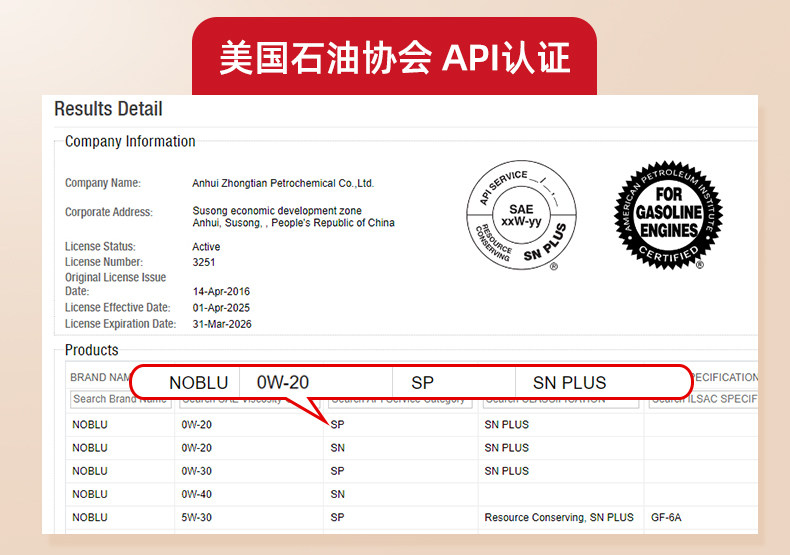Image resolution: width=790 pixels, height=555 pixels.
Task: Select the expiration date '31-Mar-2026'
Action: pyautogui.click(x=222, y=324)
